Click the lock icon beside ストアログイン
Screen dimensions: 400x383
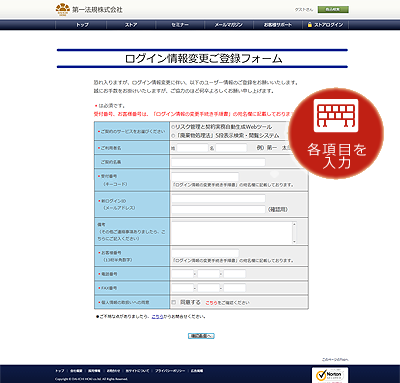[x=310, y=25]
